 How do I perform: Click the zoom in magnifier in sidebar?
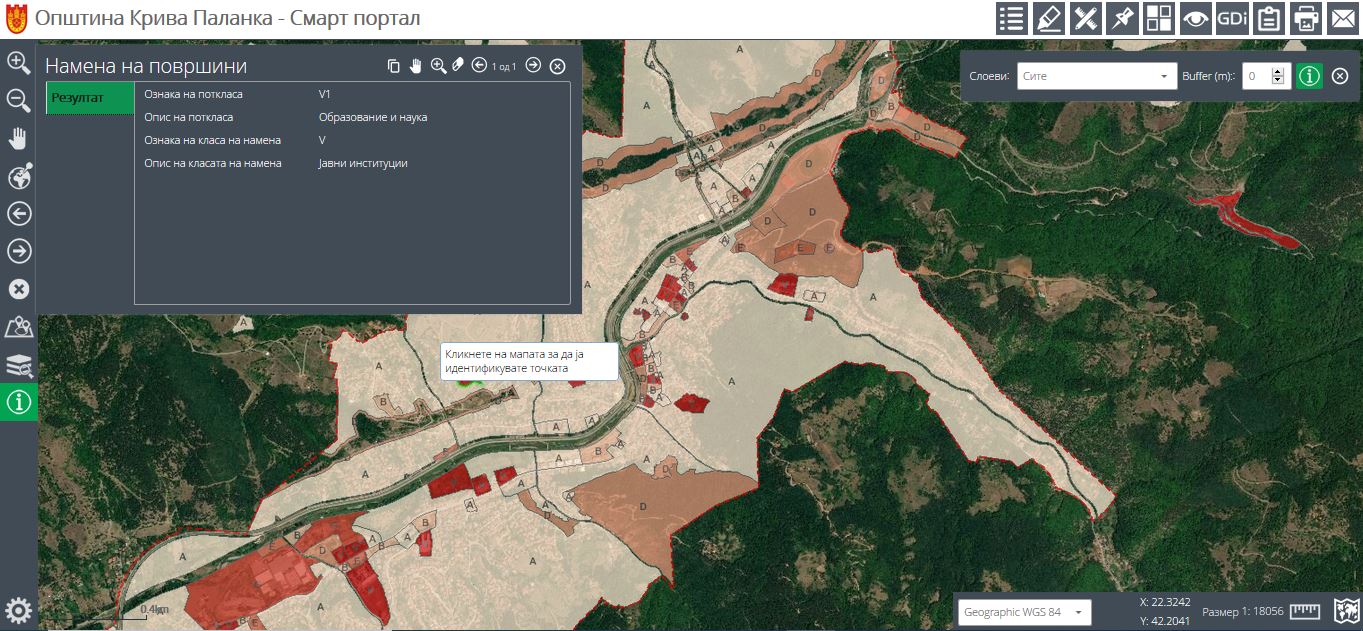click(x=18, y=62)
